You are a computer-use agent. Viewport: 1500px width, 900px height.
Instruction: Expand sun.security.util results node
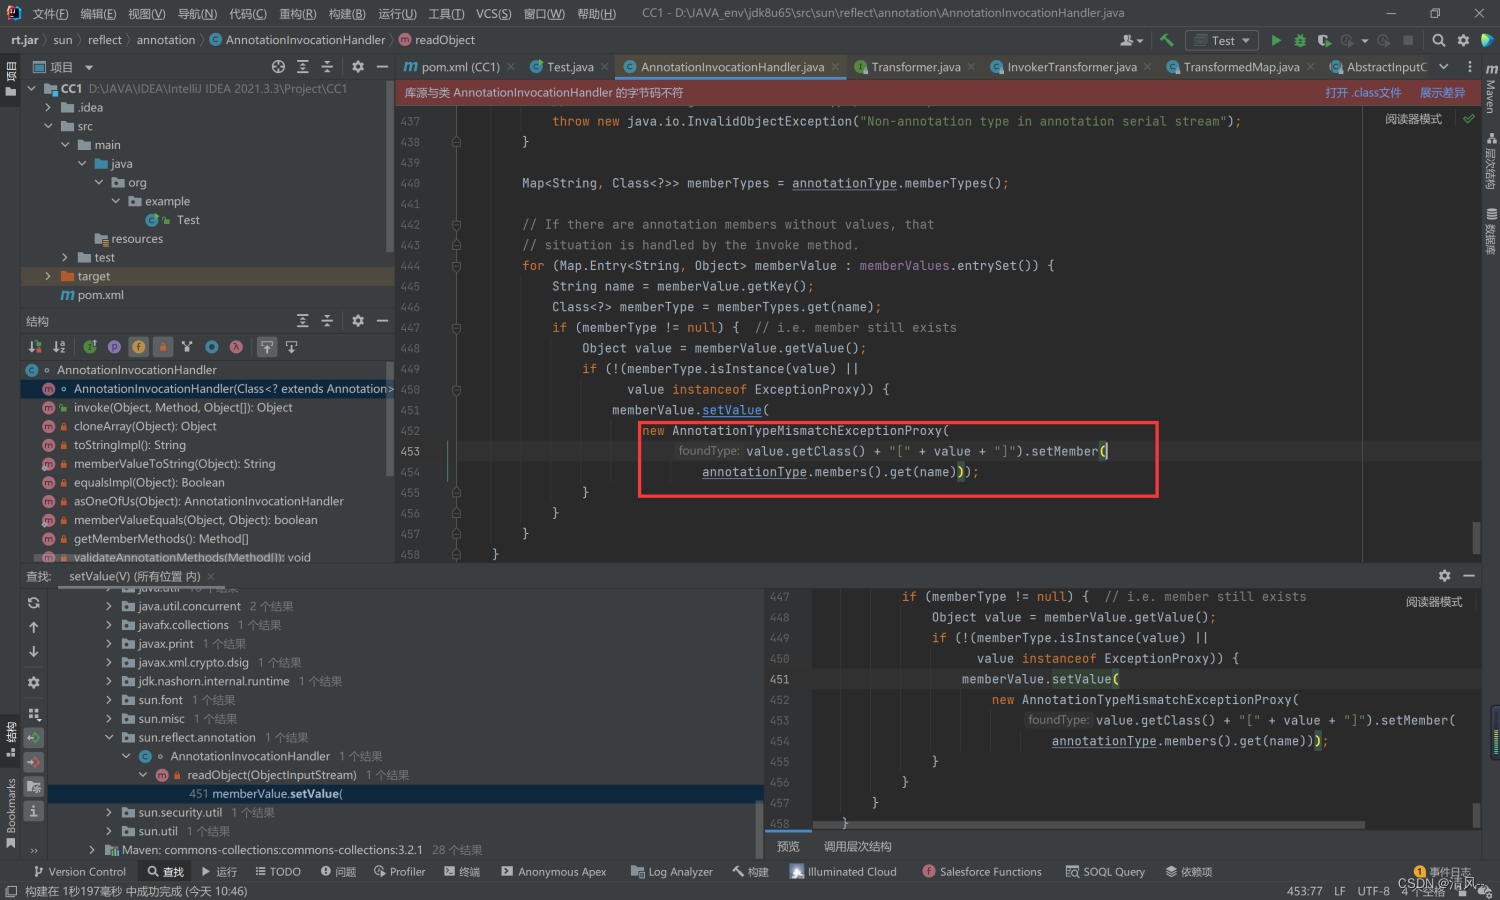(109, 813)
